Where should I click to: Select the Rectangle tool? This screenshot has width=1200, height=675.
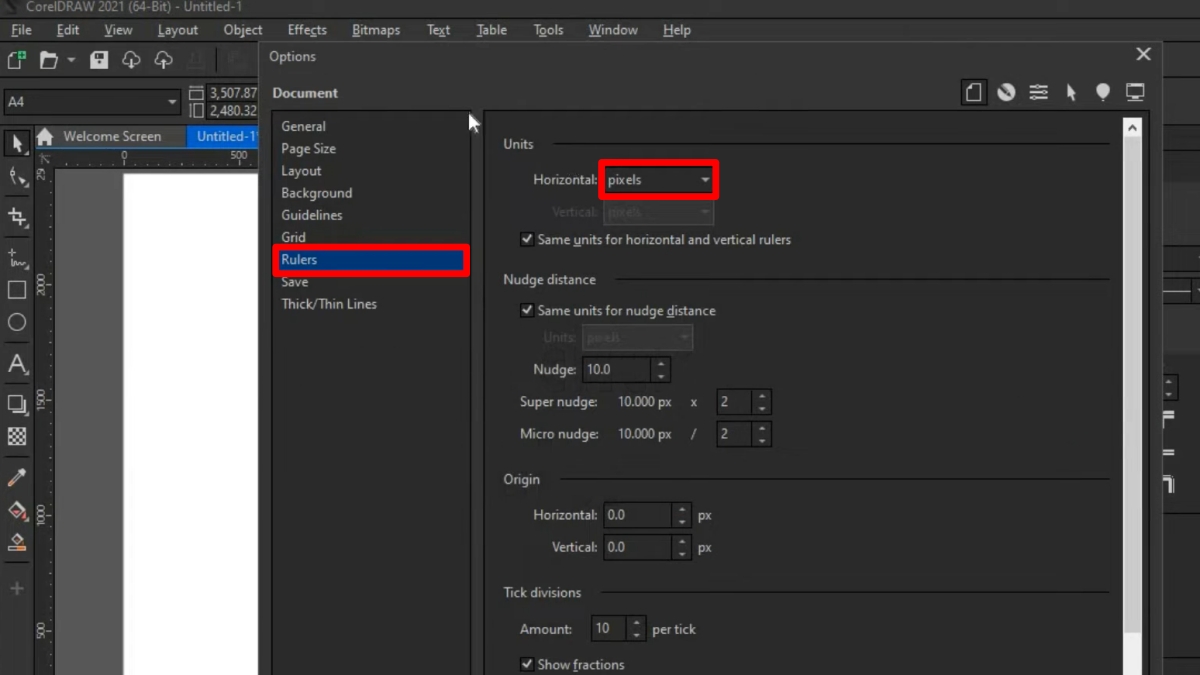[17, 290]
